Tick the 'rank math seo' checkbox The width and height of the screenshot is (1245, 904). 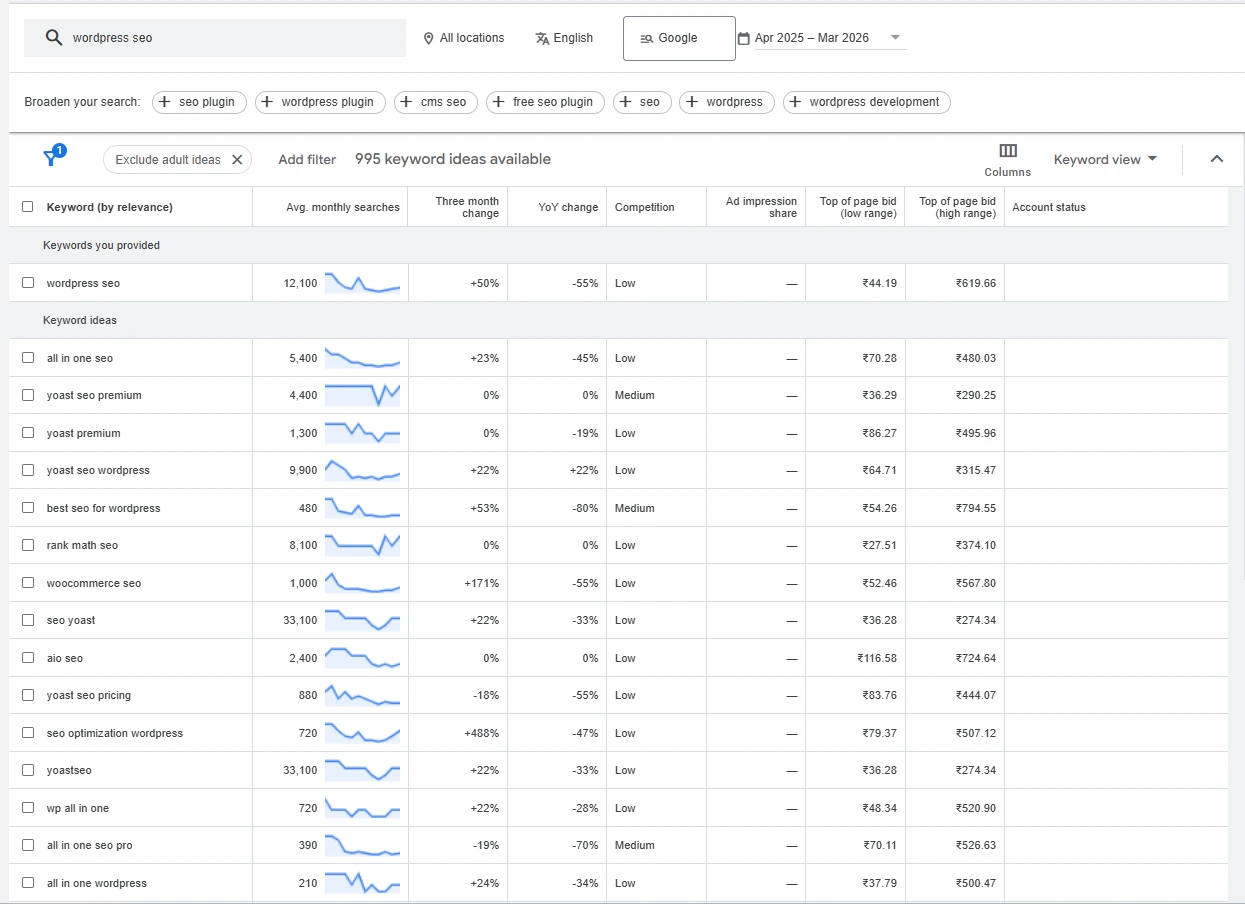tap(28, 545)
